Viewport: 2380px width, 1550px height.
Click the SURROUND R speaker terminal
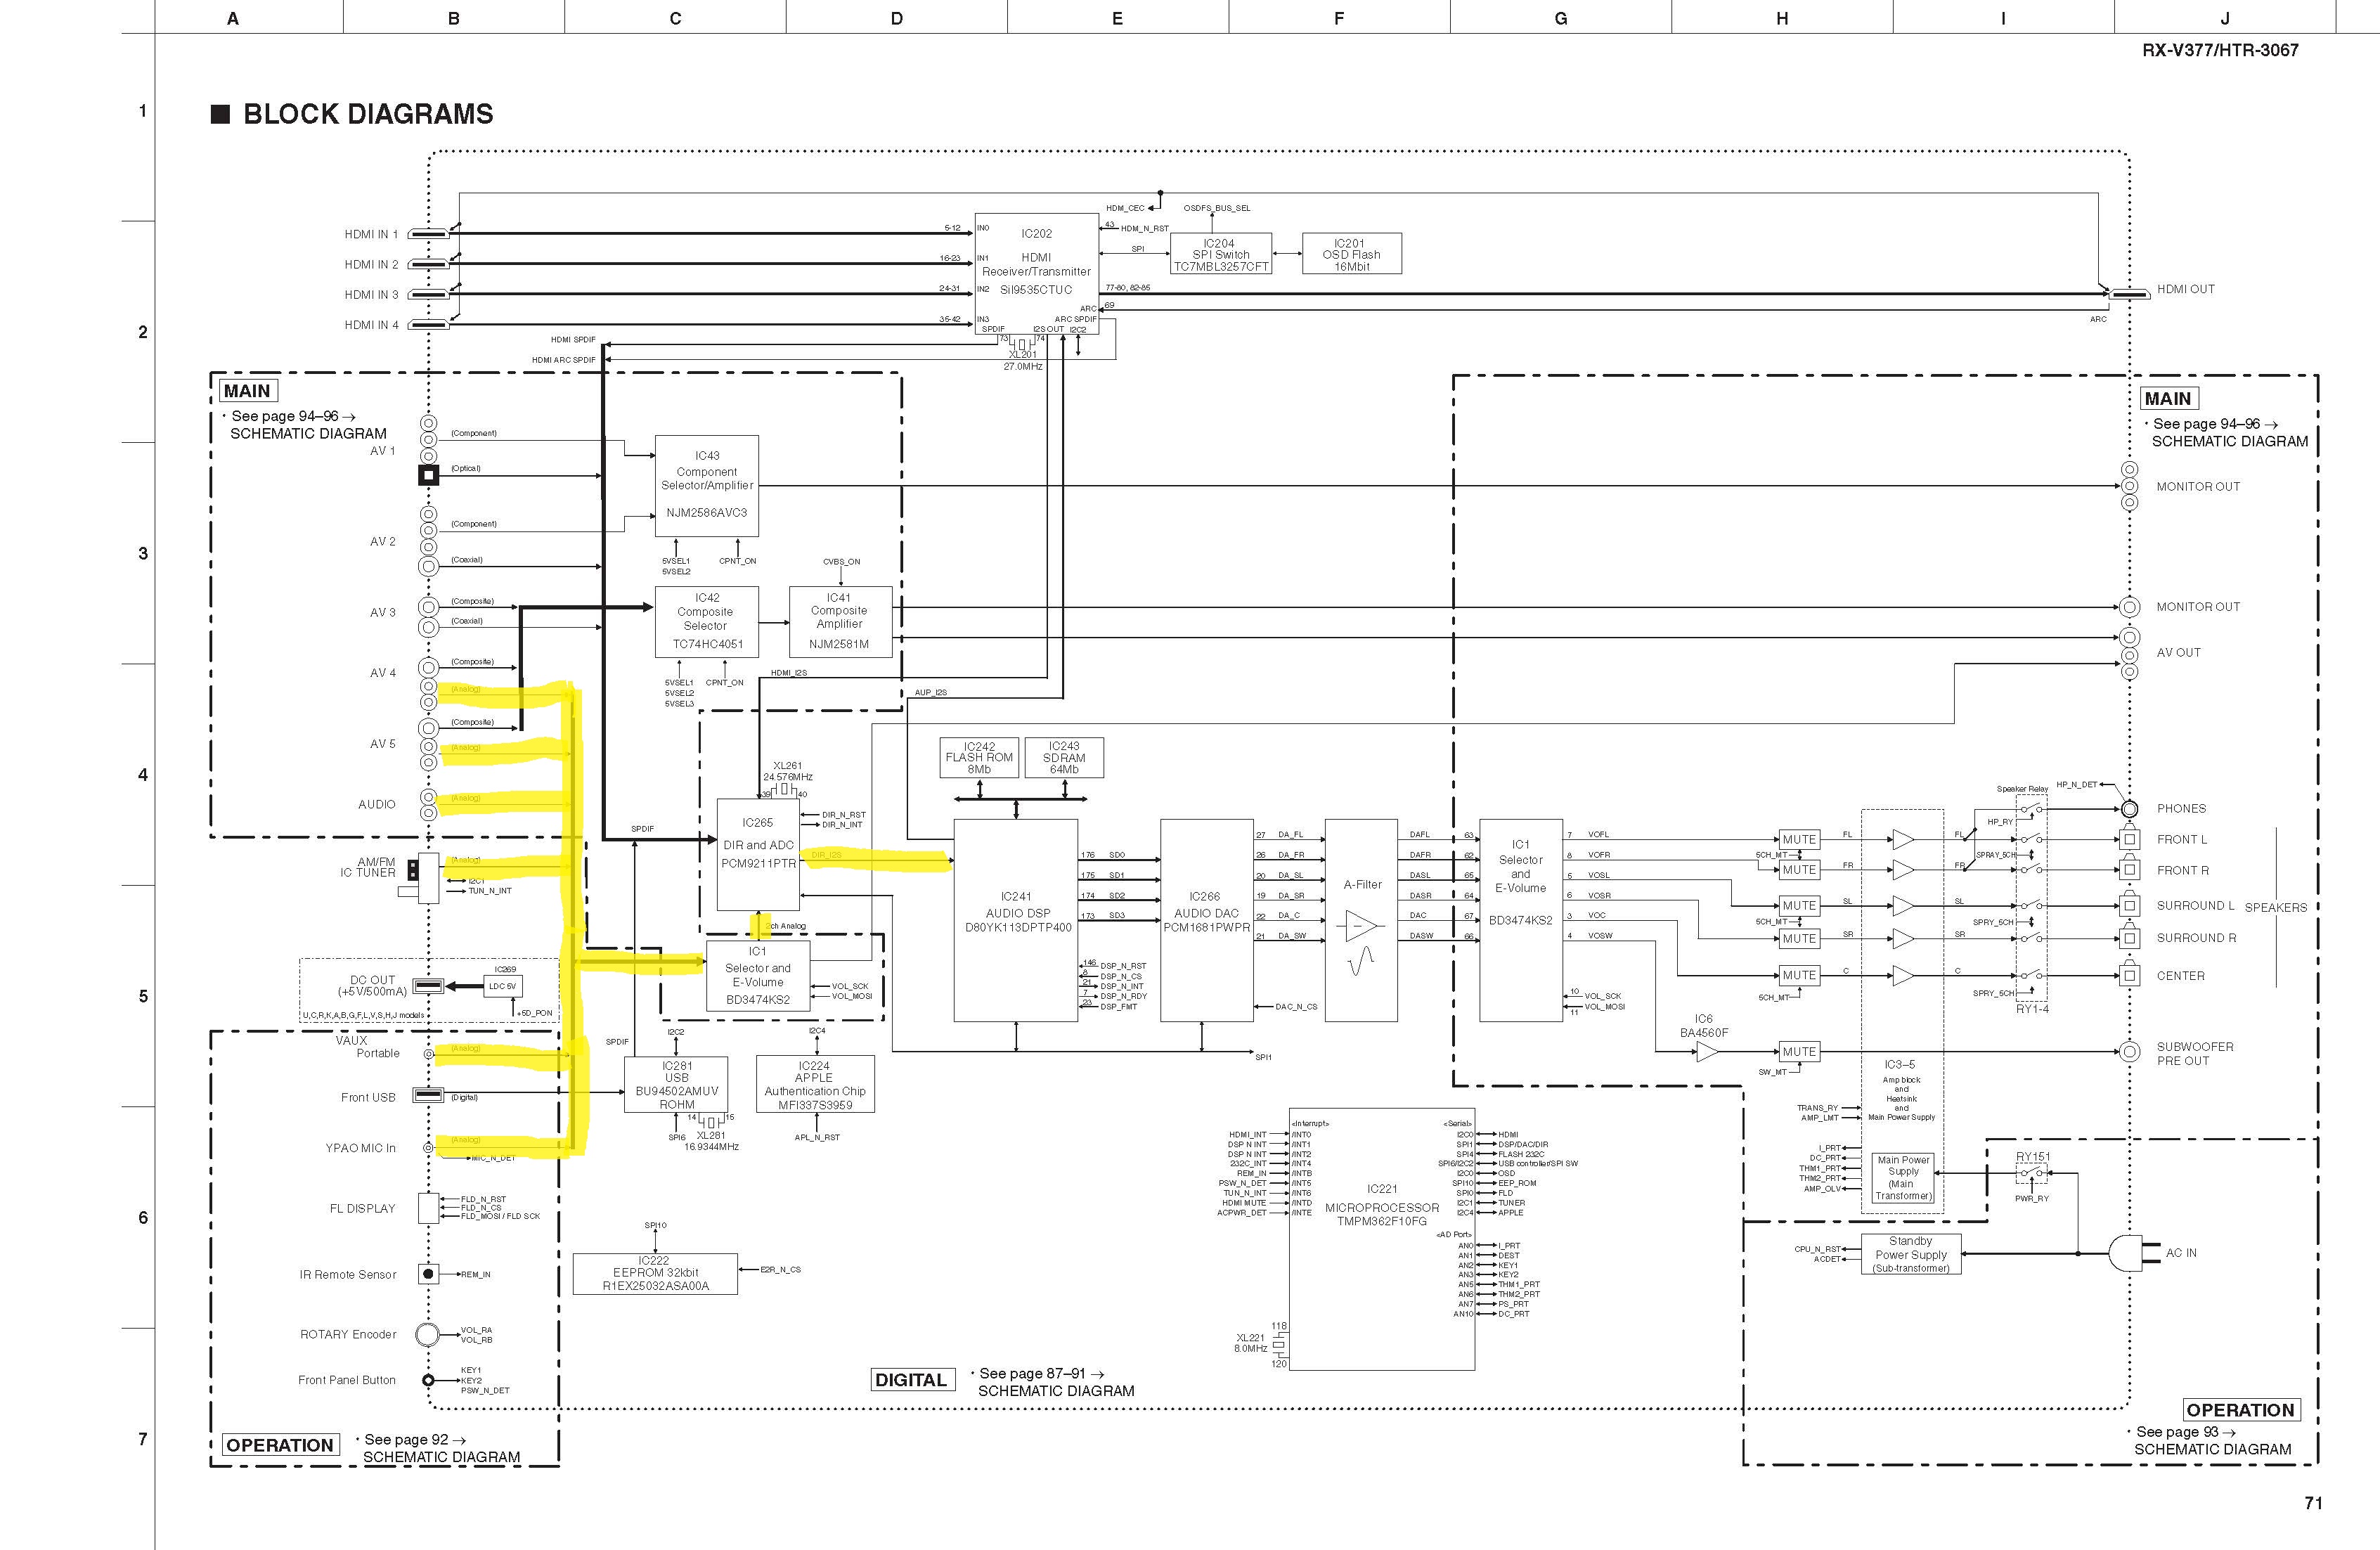2130,938
